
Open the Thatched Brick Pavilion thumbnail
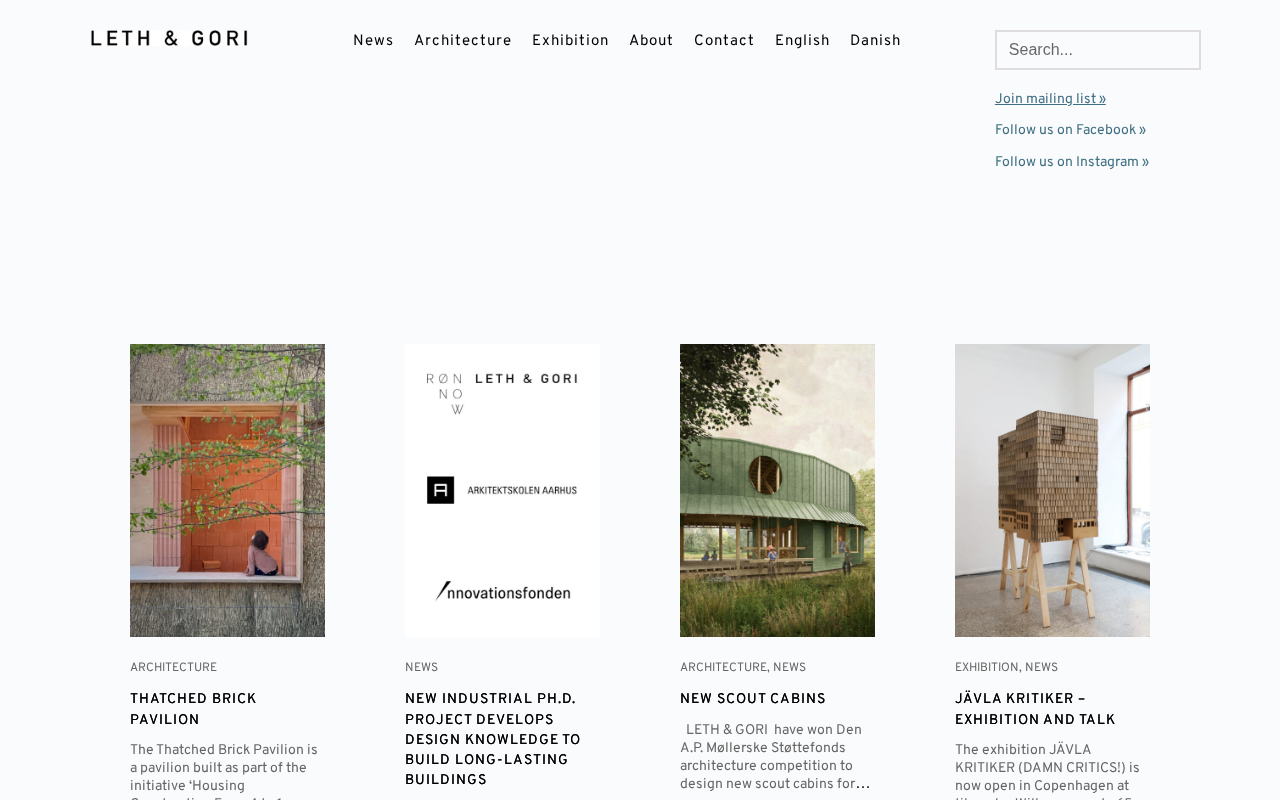(x=227, y=490)
